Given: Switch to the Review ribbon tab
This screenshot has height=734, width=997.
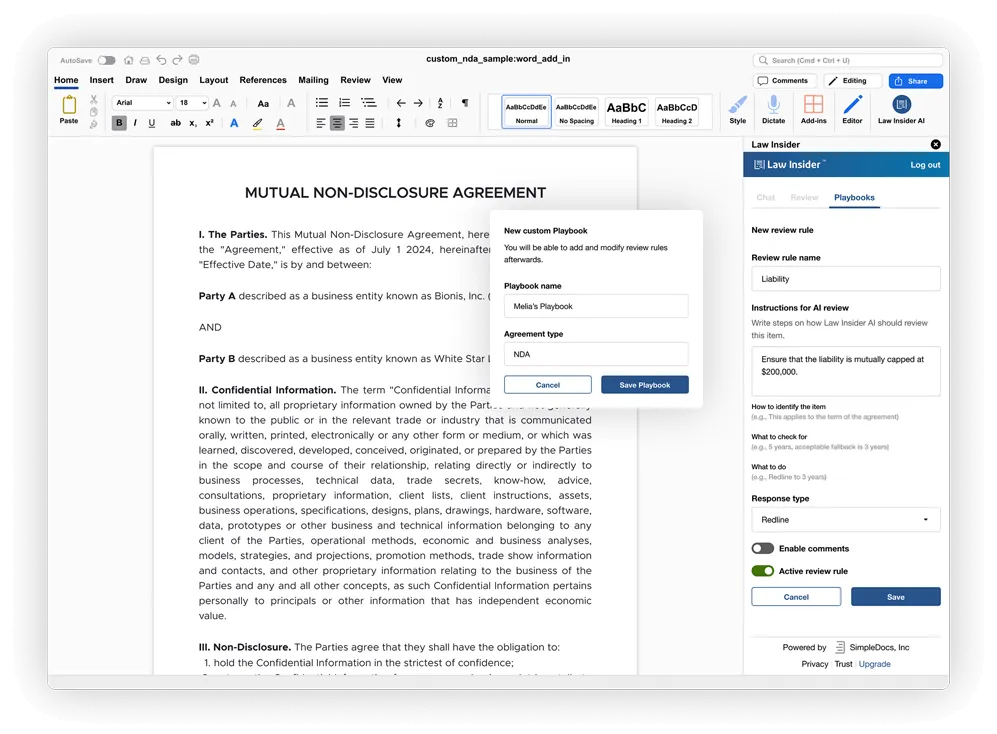Looking at the screenshot, I should tap(355, 80).
